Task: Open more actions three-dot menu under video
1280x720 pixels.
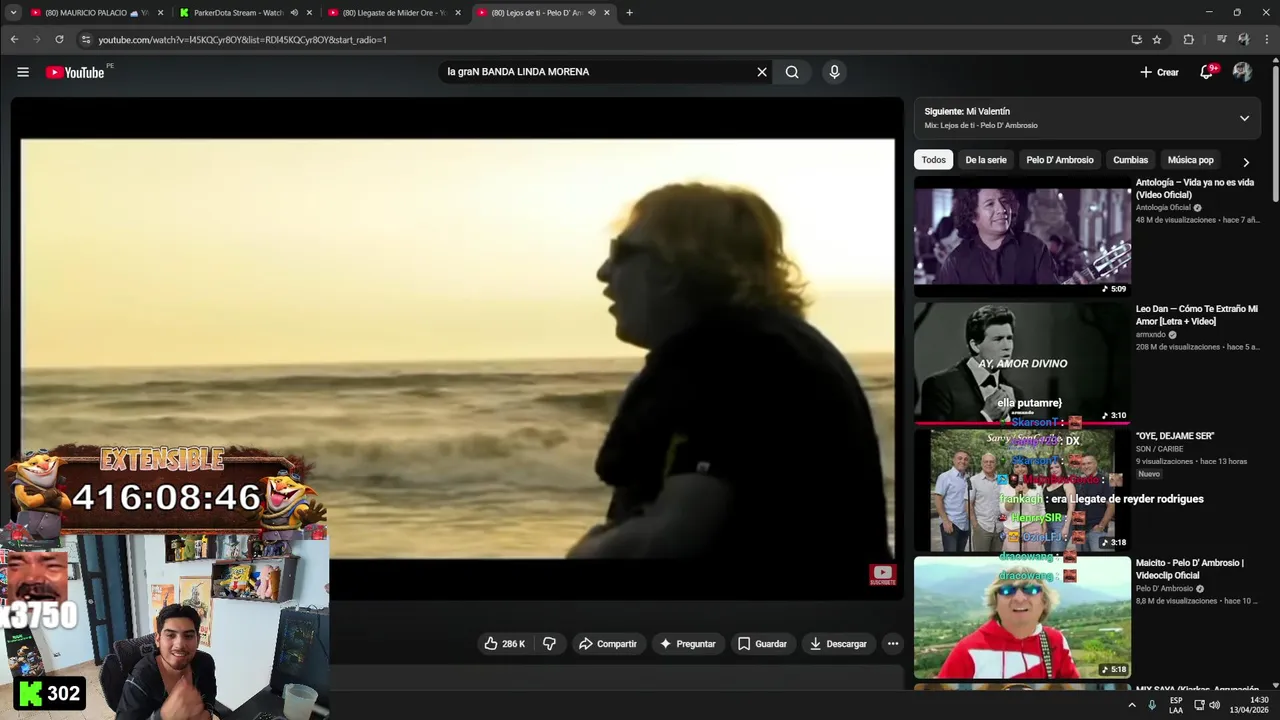Action: [893, 644]
